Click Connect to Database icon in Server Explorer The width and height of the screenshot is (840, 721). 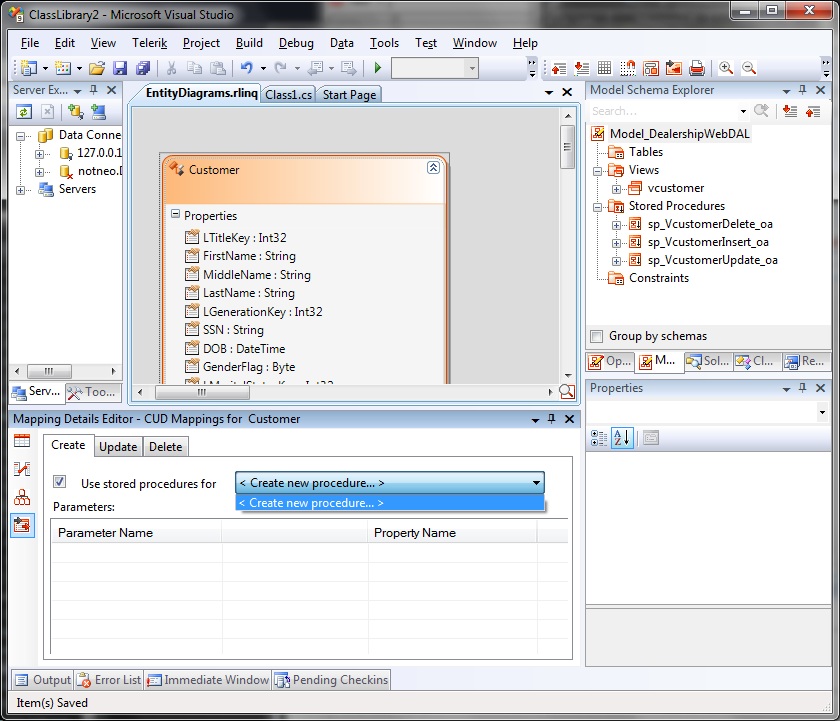tap(76, 111)
